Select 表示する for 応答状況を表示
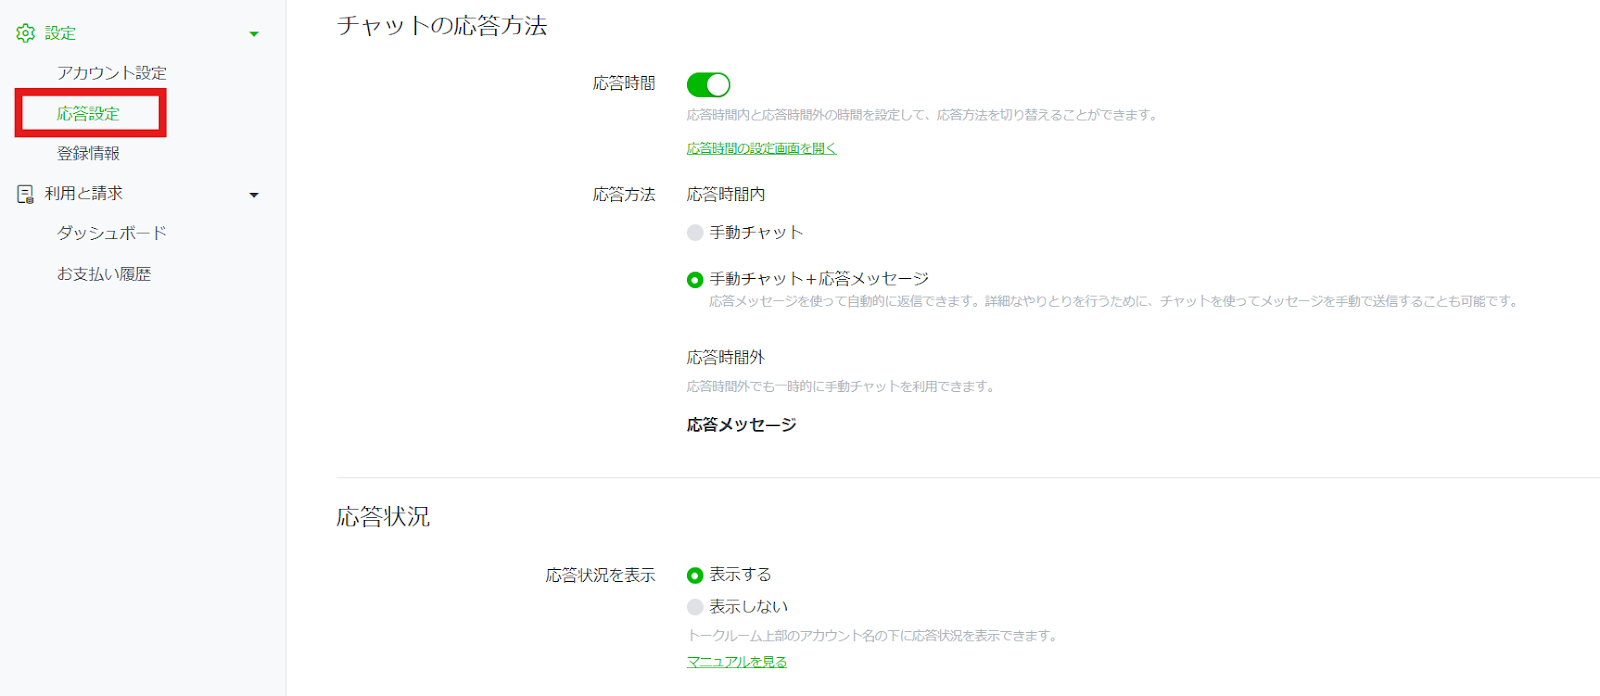 coord(695,575)
